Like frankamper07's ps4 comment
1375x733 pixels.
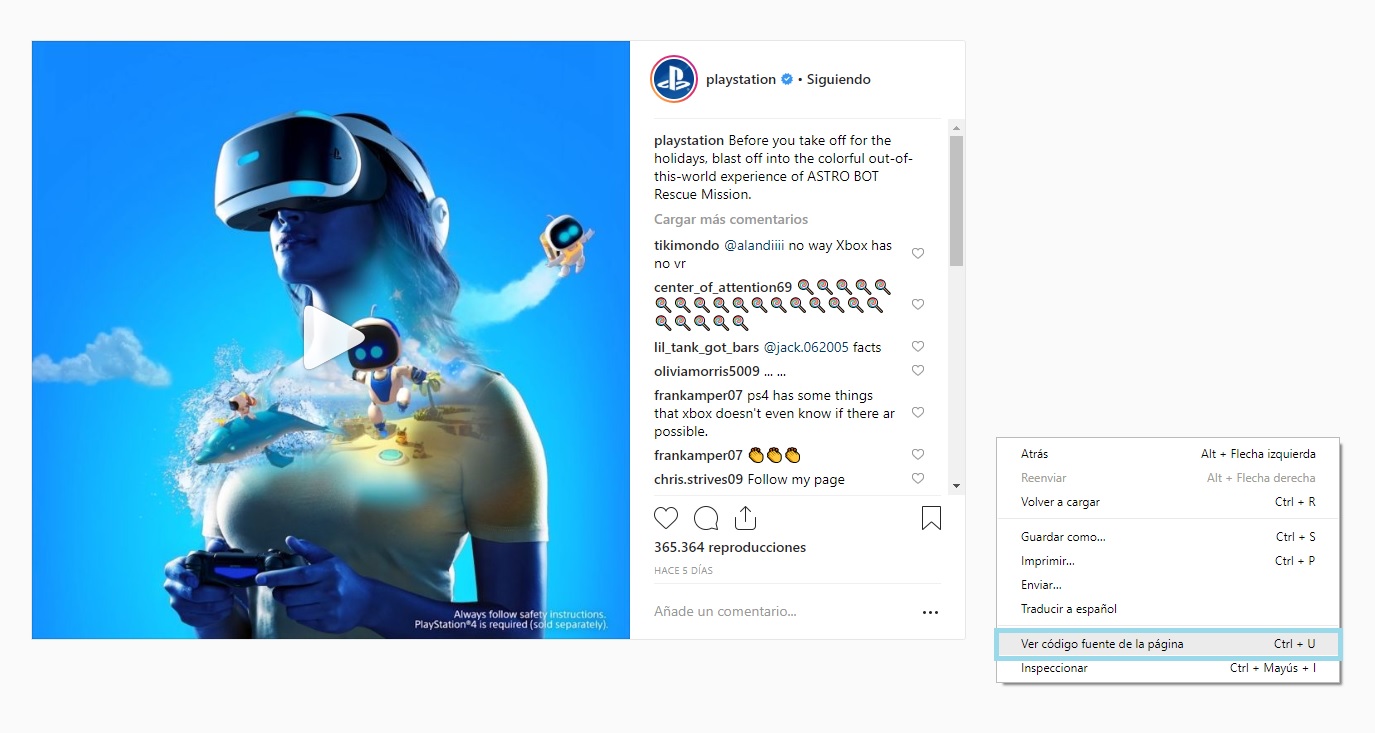pos(918,413)
